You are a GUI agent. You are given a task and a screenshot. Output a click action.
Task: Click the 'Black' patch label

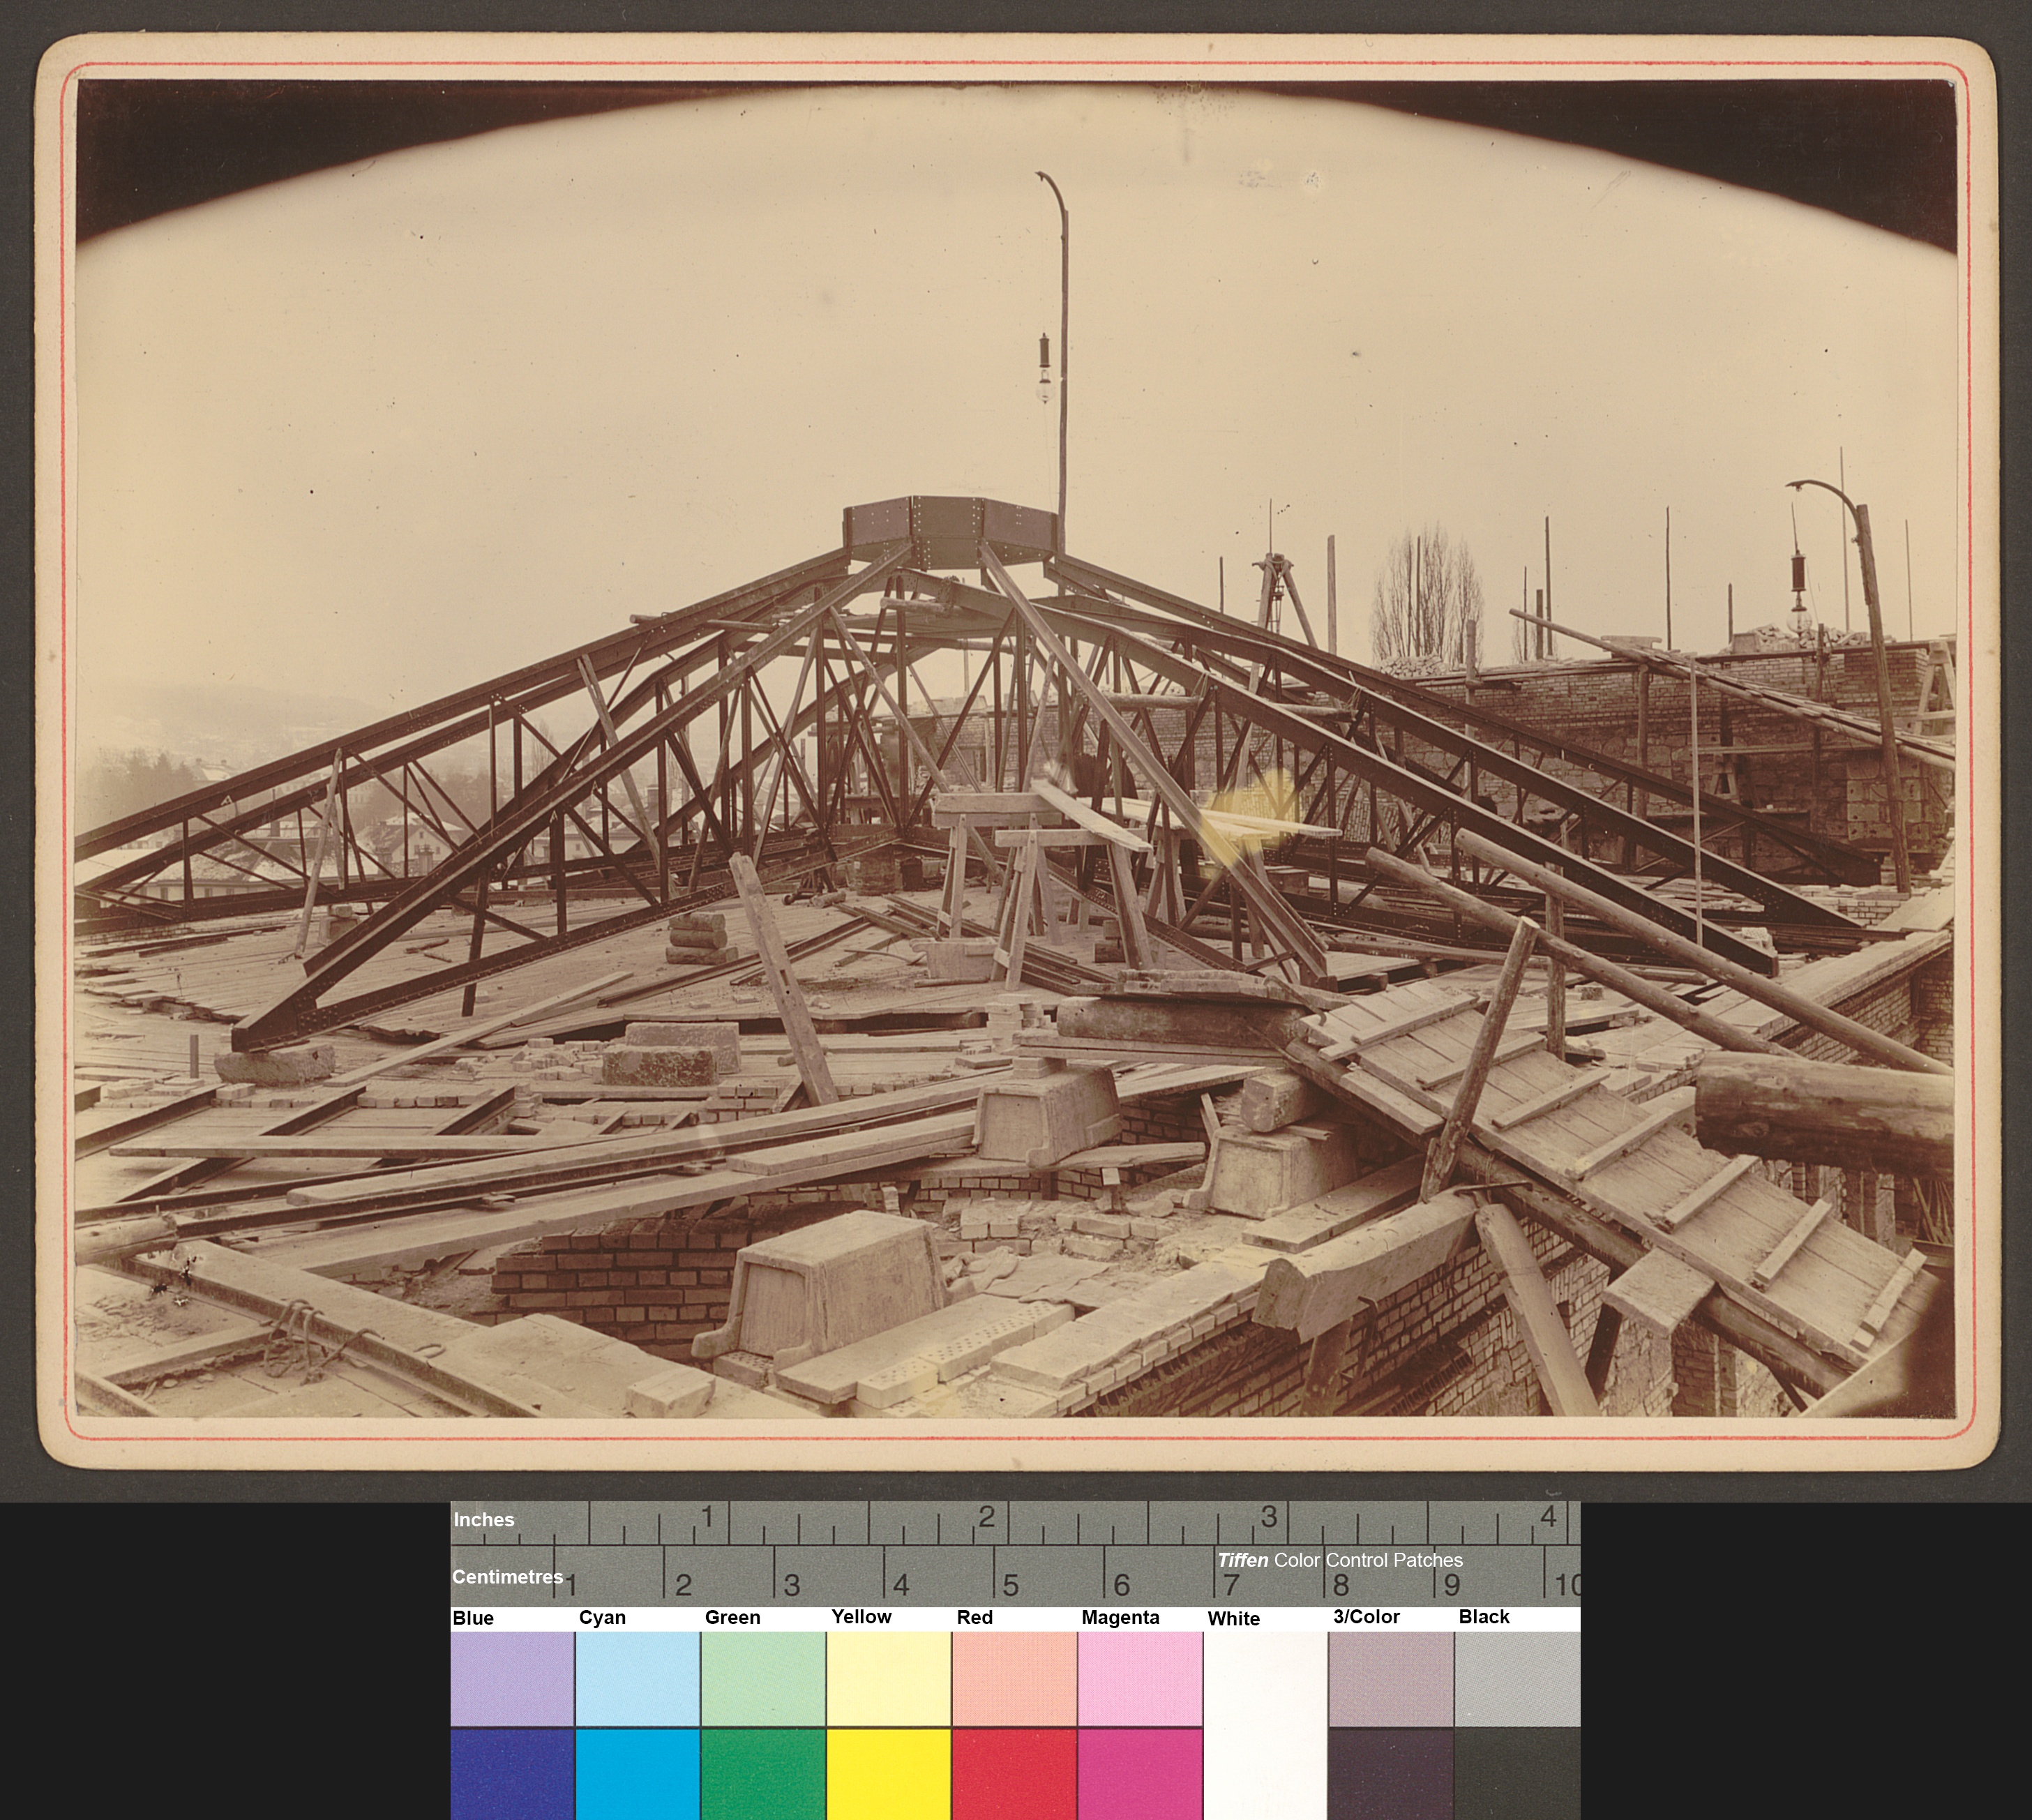click(x=1483, y=1617)
